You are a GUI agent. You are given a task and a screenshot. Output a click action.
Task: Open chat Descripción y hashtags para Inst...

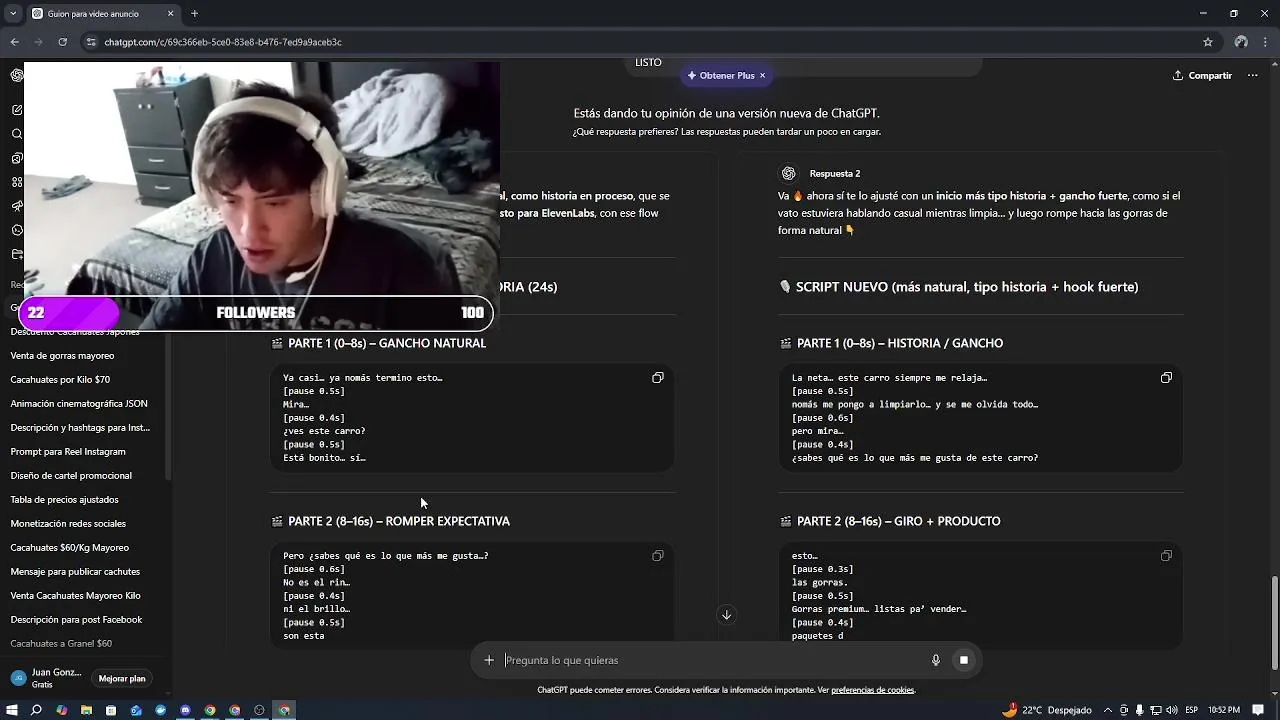[80, 427]
